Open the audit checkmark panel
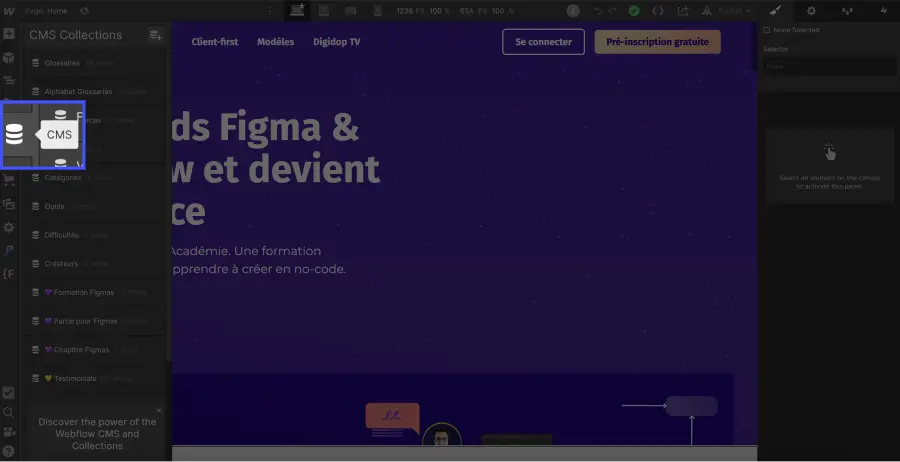Viewport: 900px width, 462px height. coord(9,393)
